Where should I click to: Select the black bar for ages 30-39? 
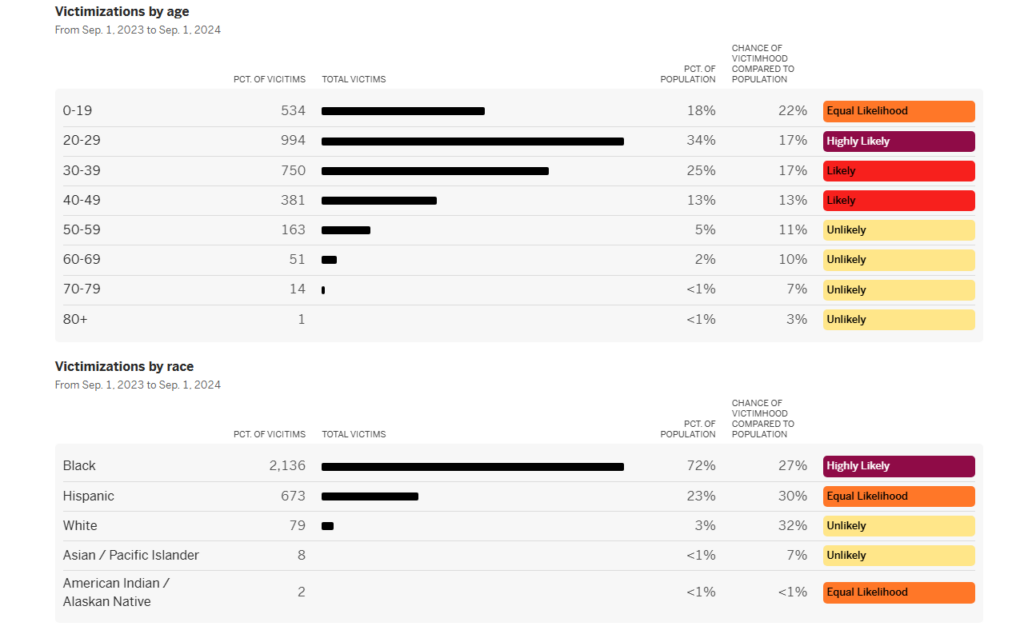(x=435, y=171)
